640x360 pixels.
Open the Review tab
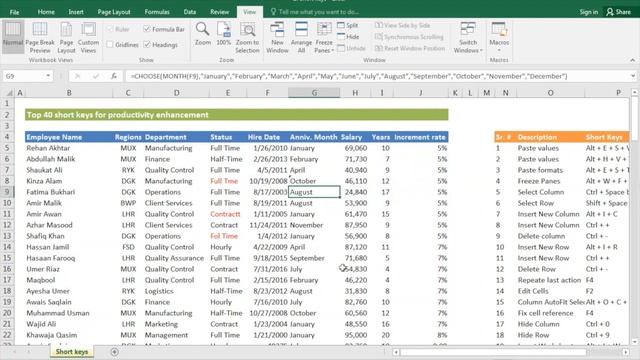(x=220, y=12)
